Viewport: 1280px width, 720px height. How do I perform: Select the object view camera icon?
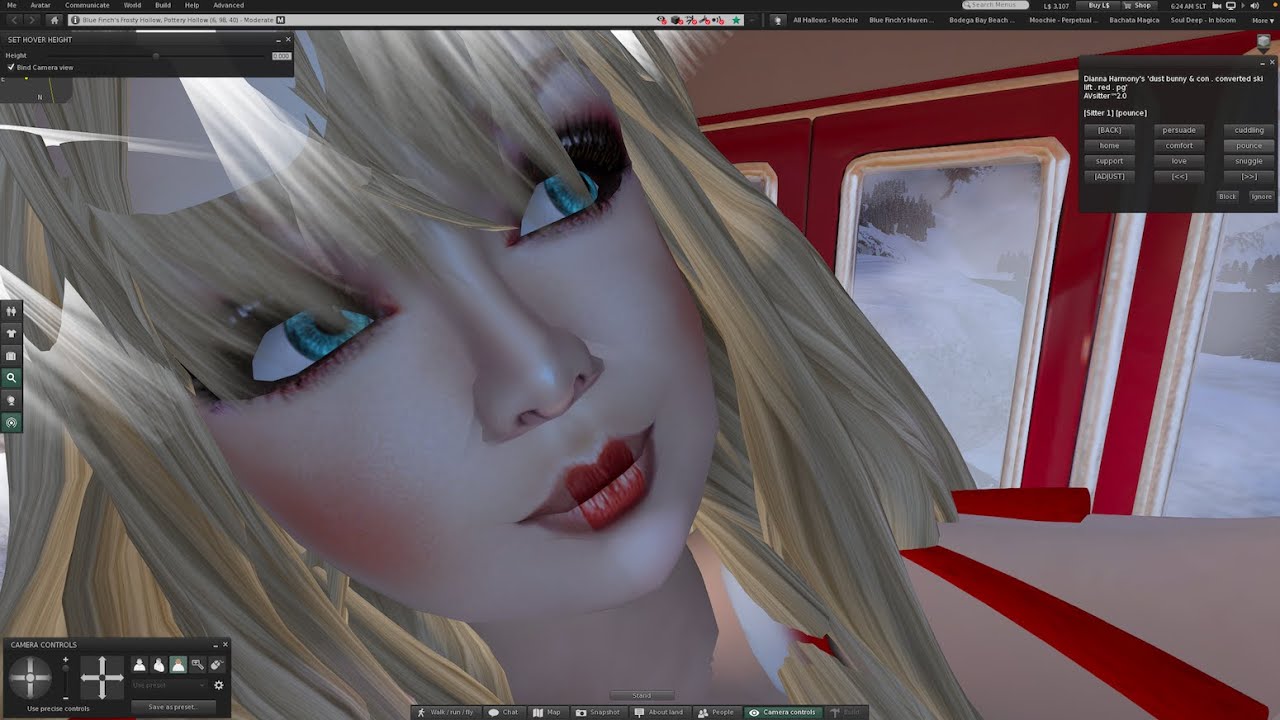[197, 665]
